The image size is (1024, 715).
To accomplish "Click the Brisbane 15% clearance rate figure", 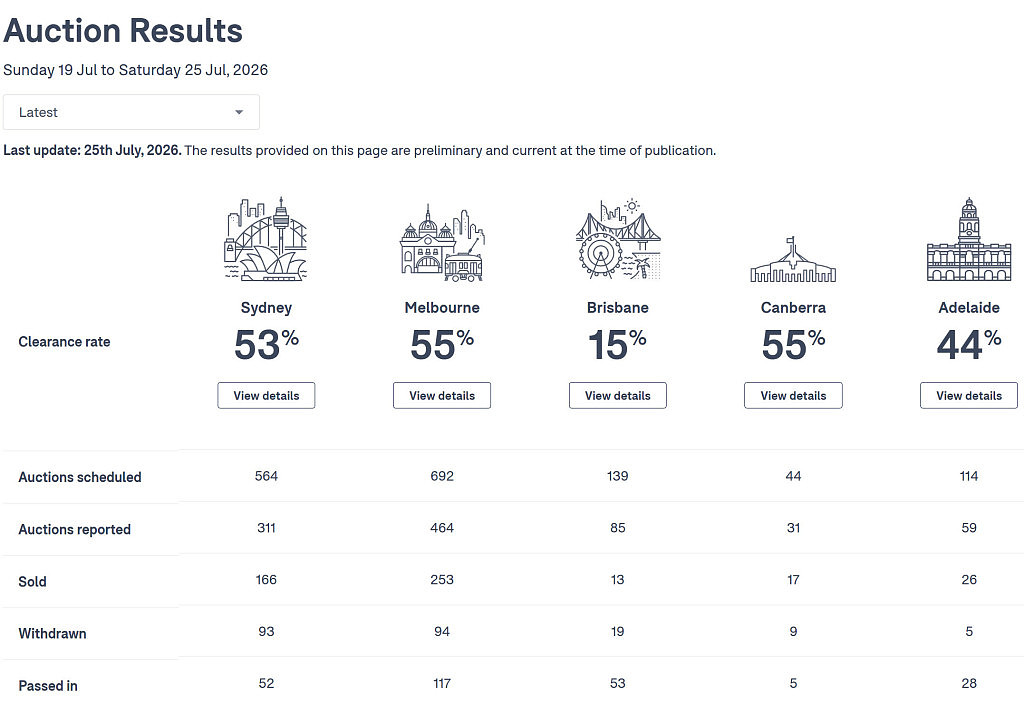I will tap(618, 344).
